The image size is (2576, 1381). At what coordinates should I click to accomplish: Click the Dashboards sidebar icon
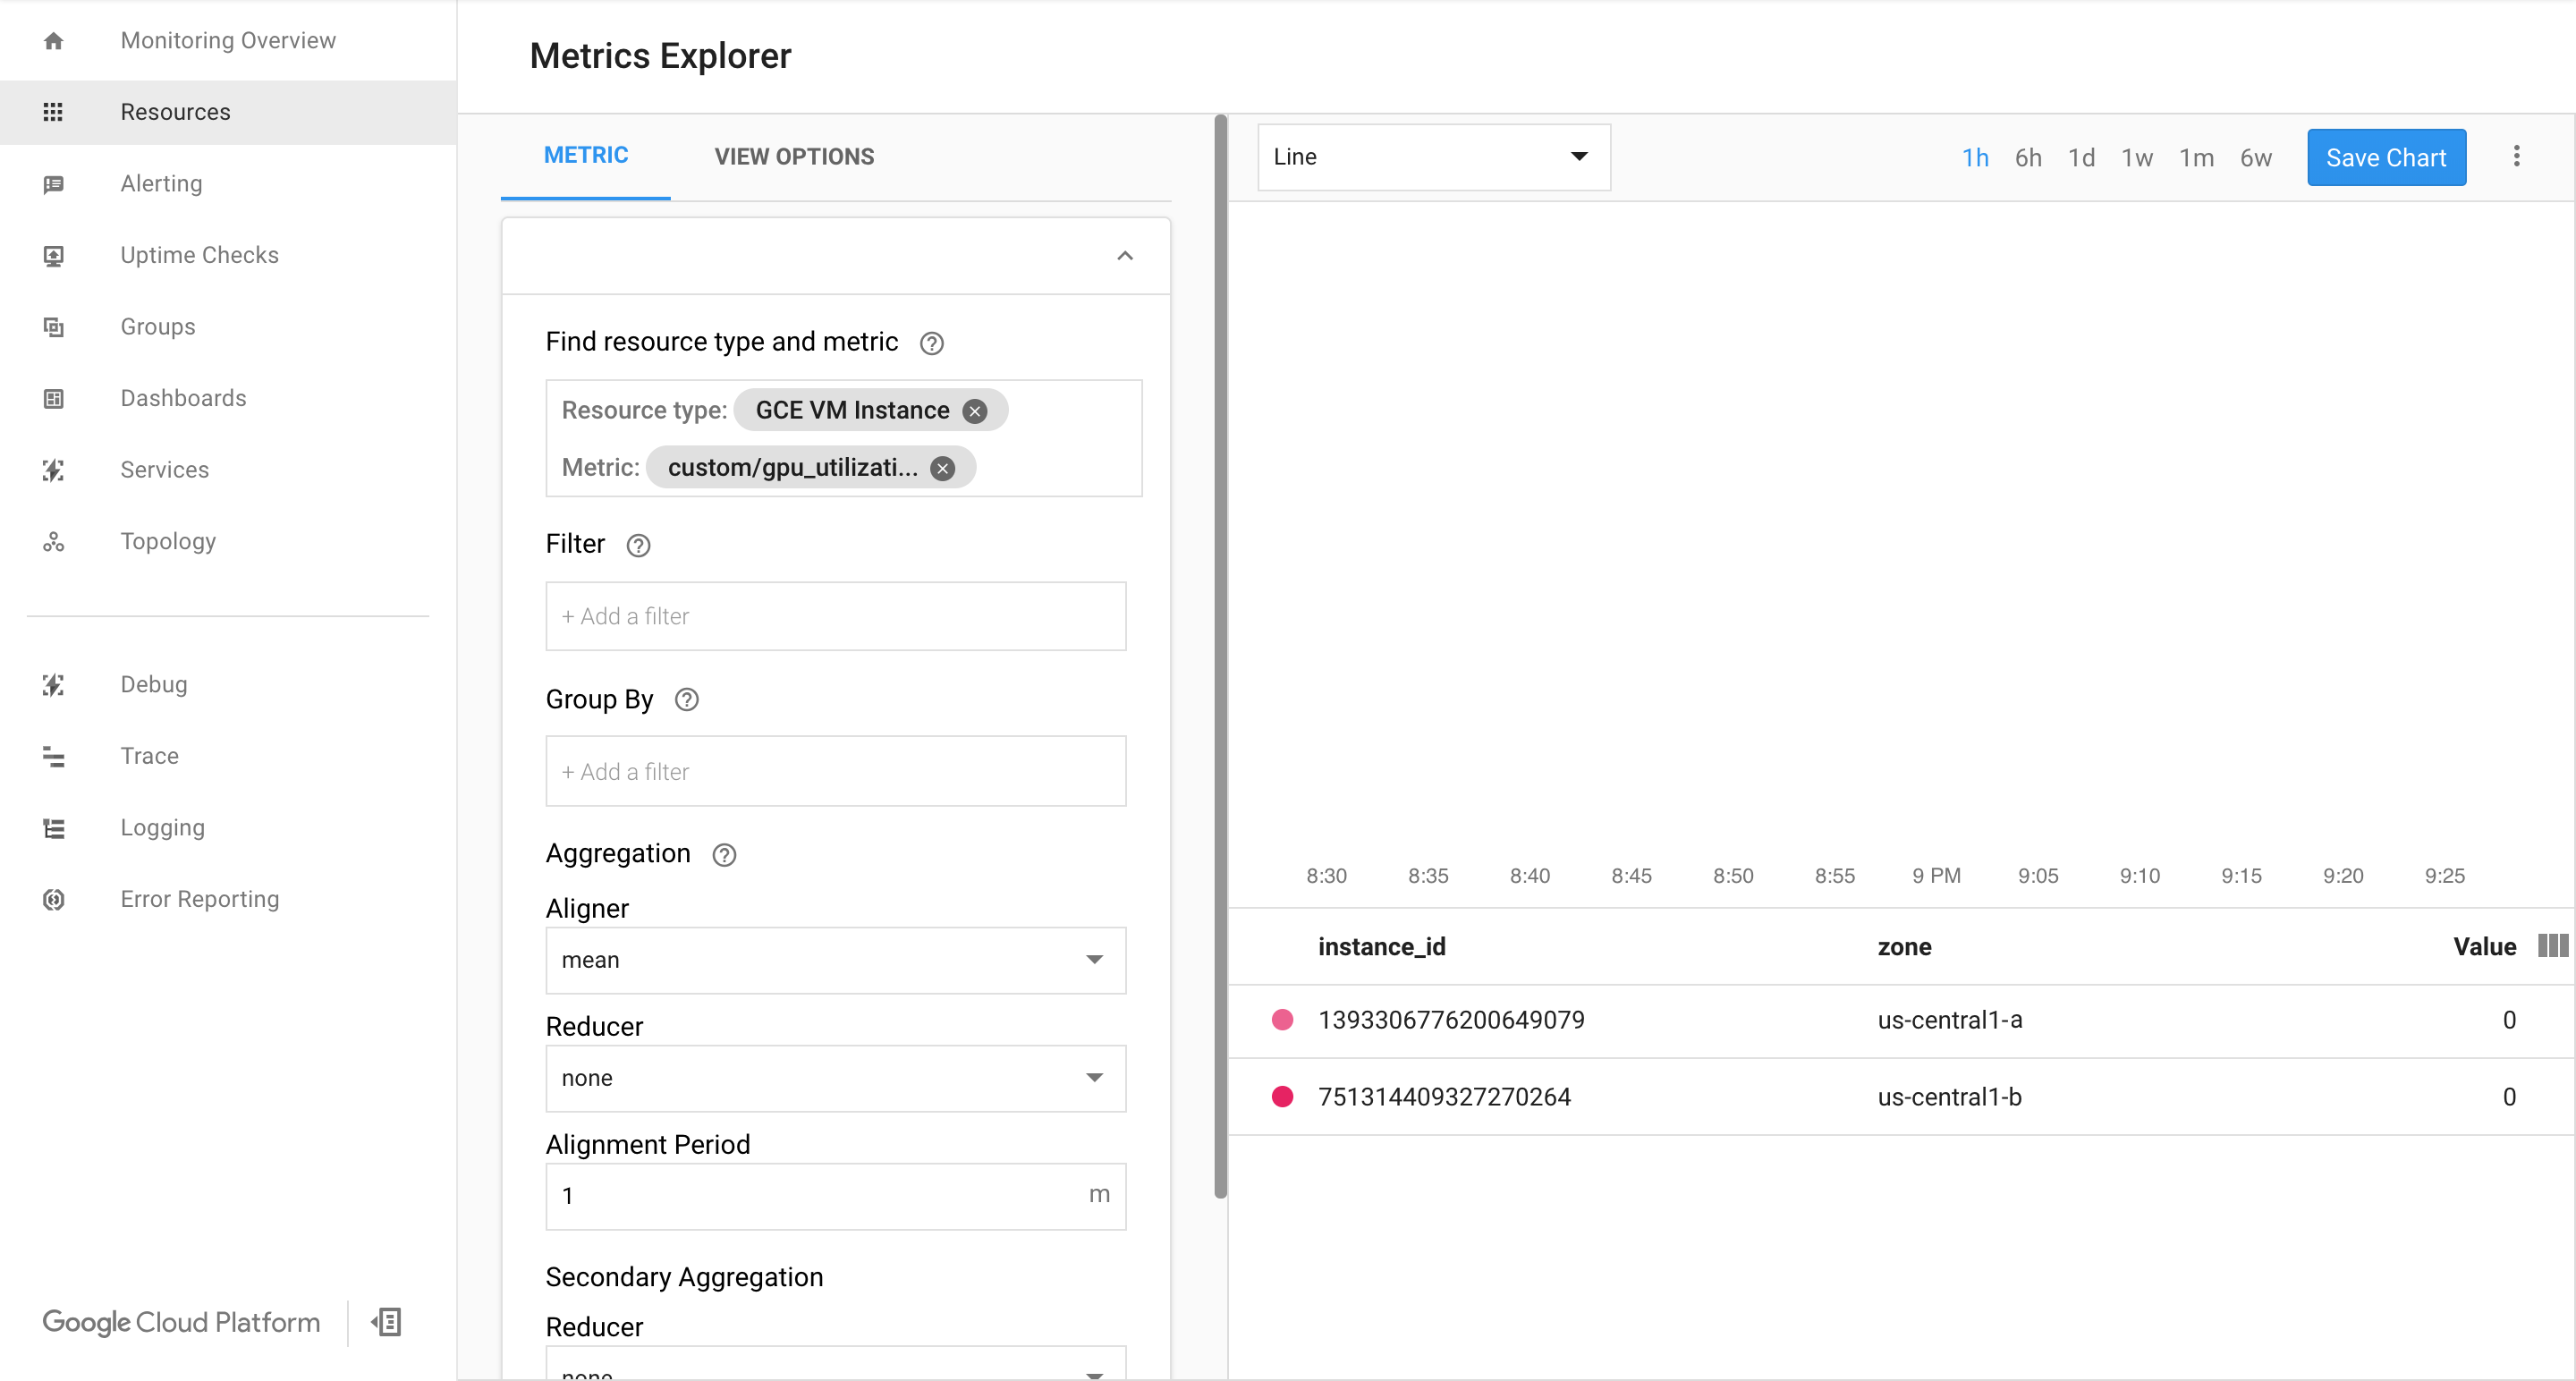pyautogui.click(x=53, y=398)
